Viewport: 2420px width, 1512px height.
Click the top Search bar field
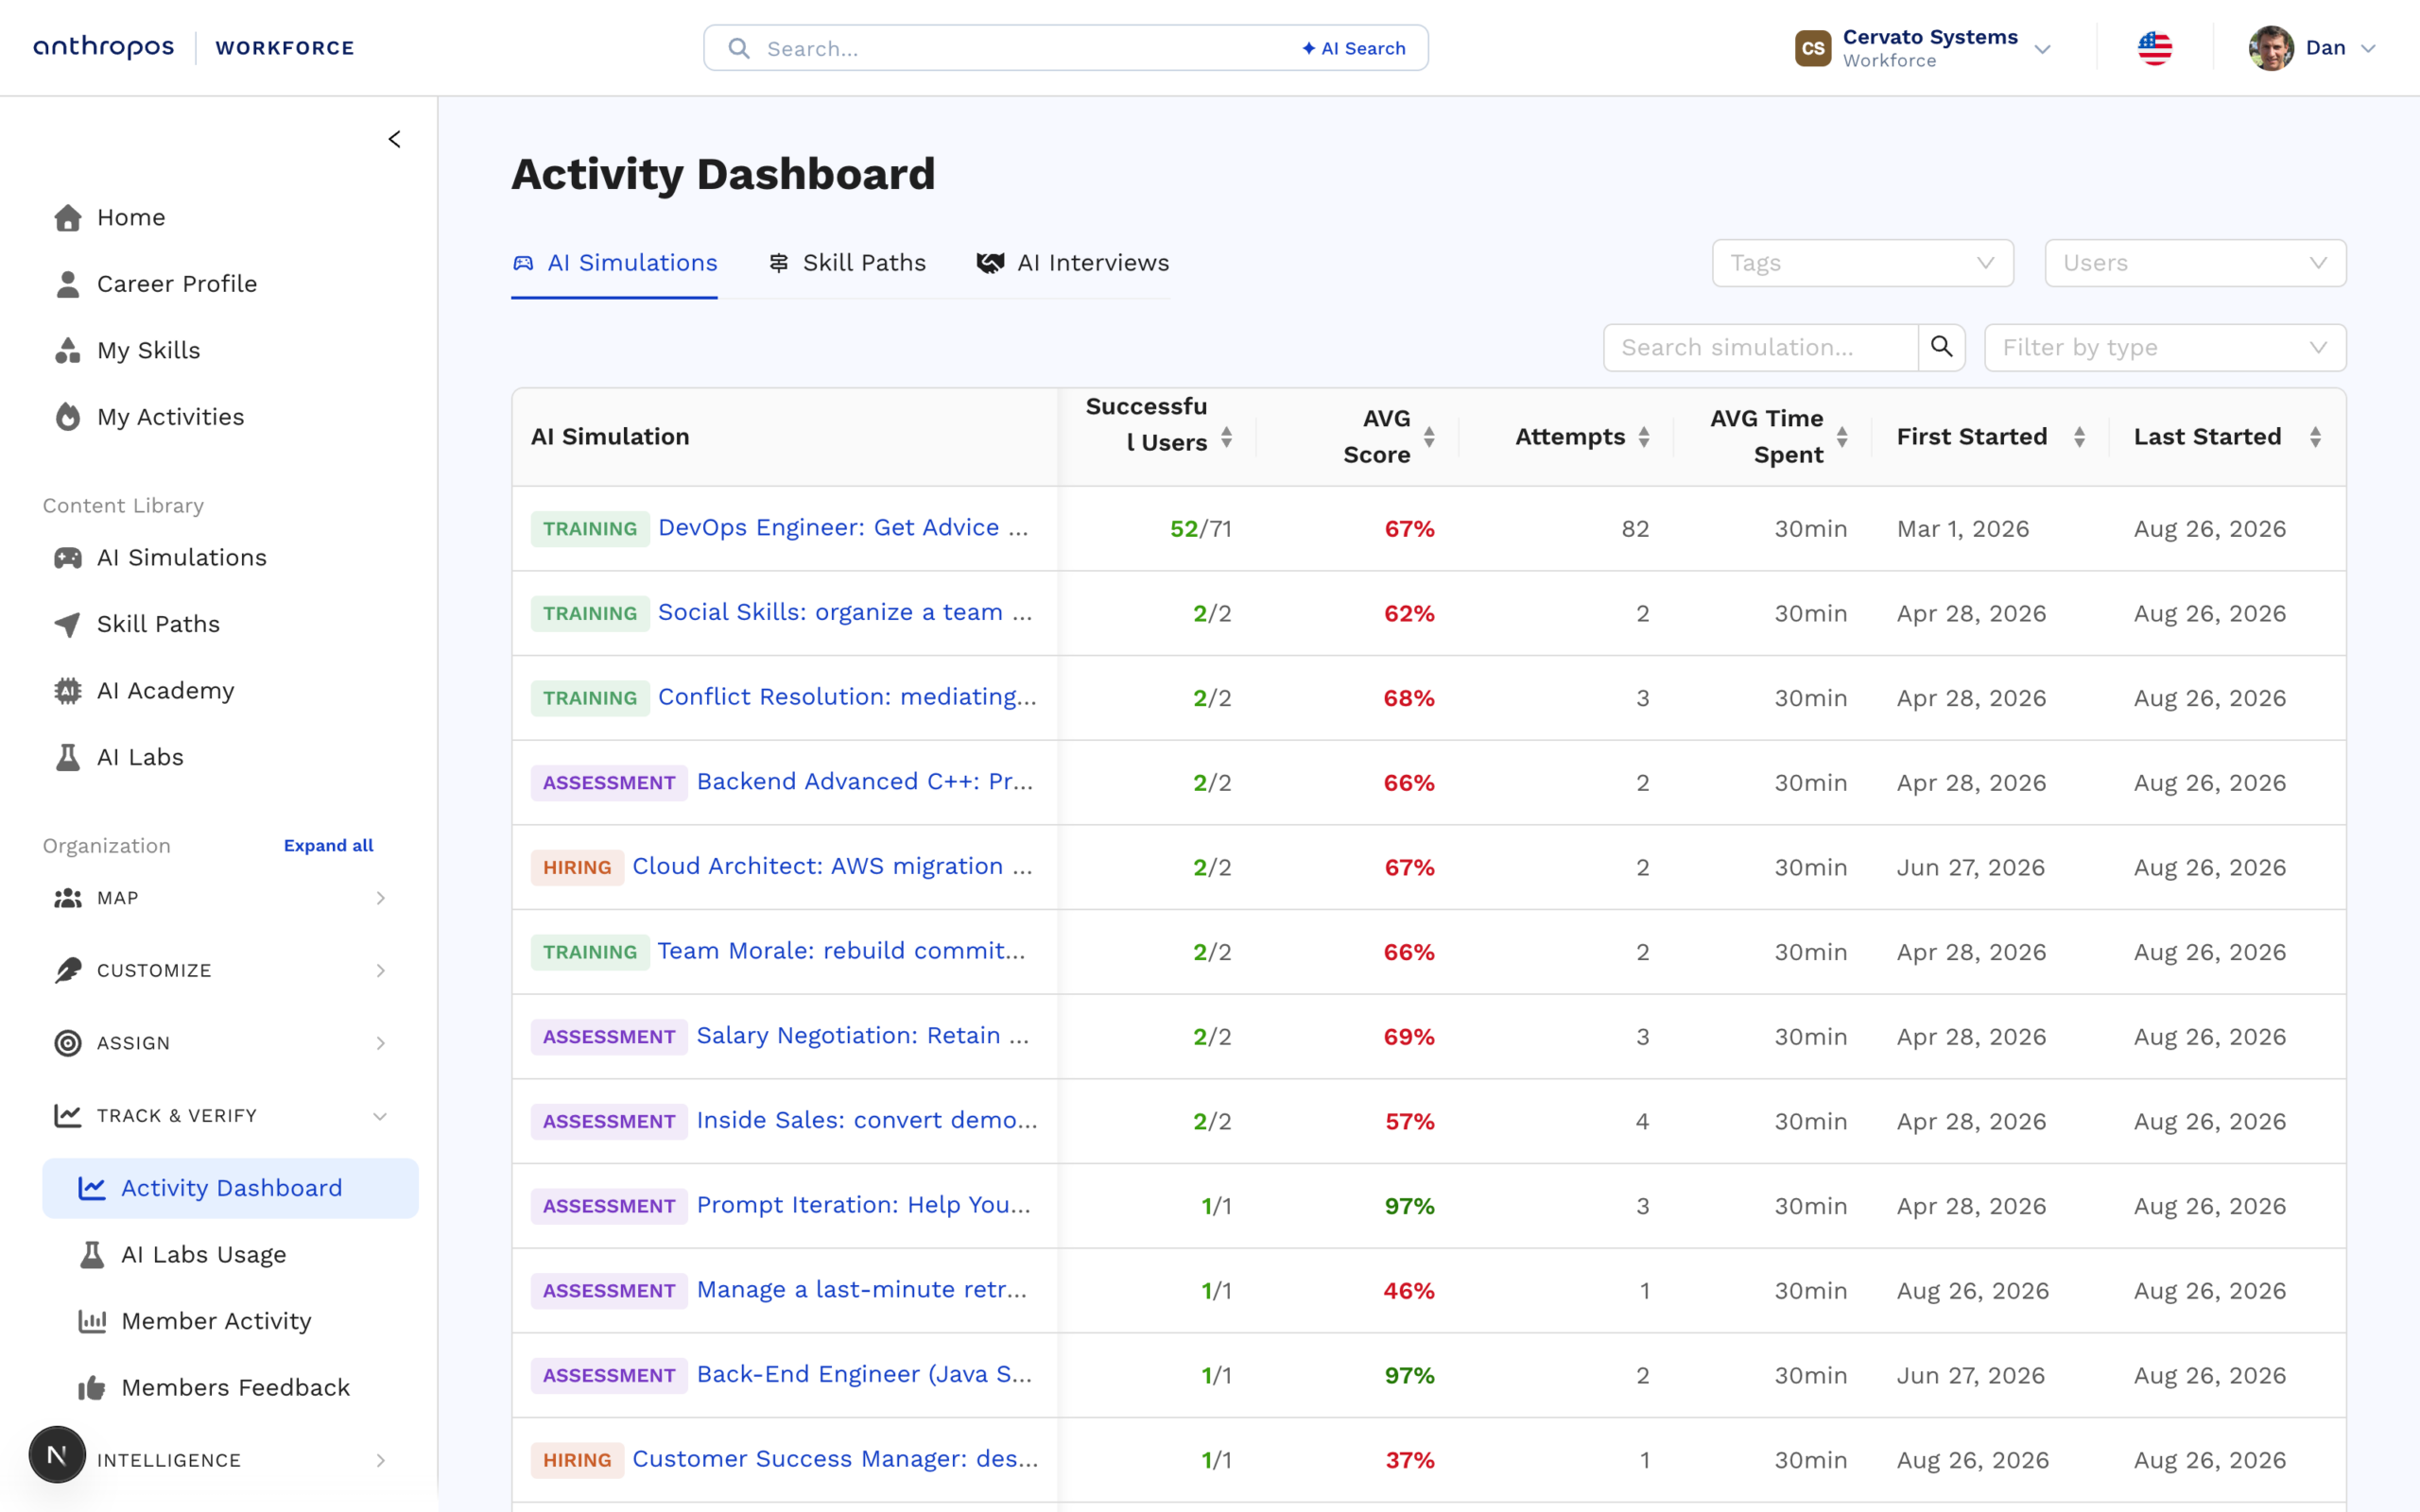pos(1065,48)
